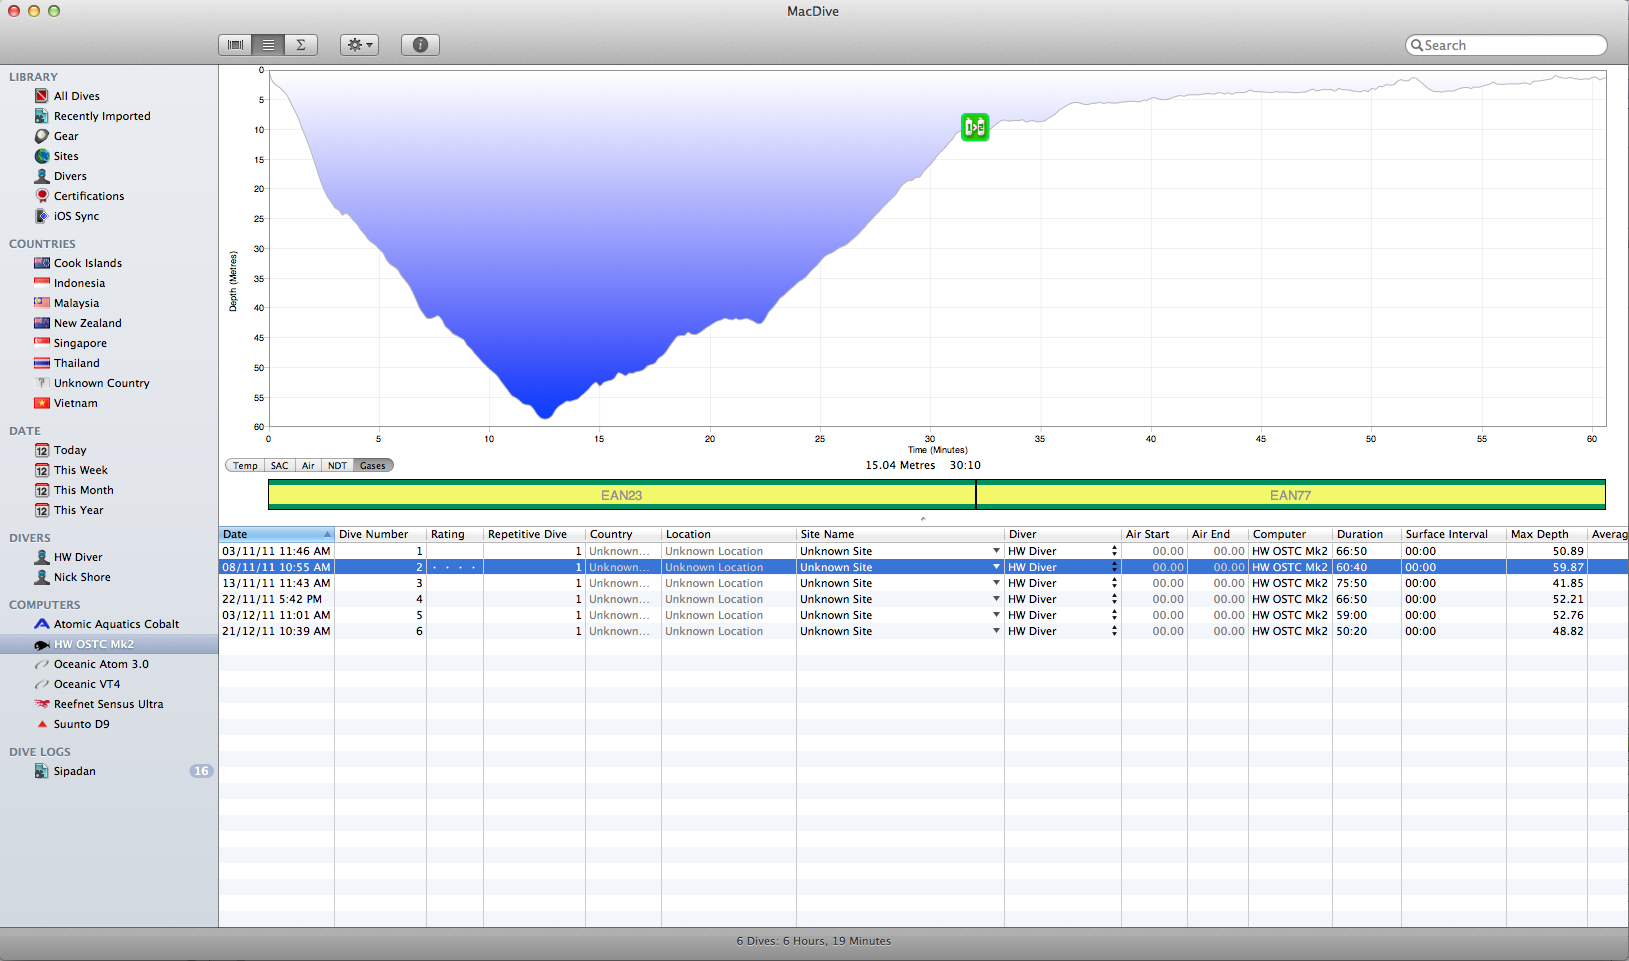Open iOS Sync in the sidebar

pos(76,216)
